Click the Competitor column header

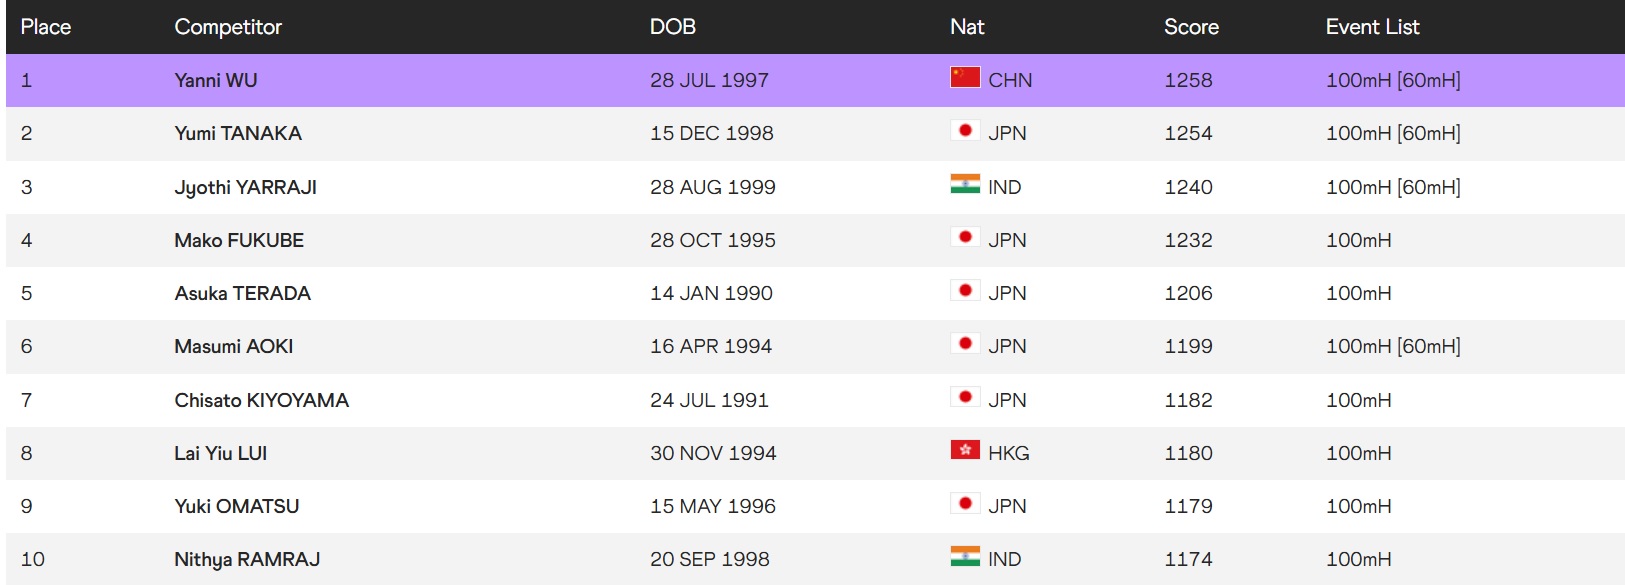[228, 27]
